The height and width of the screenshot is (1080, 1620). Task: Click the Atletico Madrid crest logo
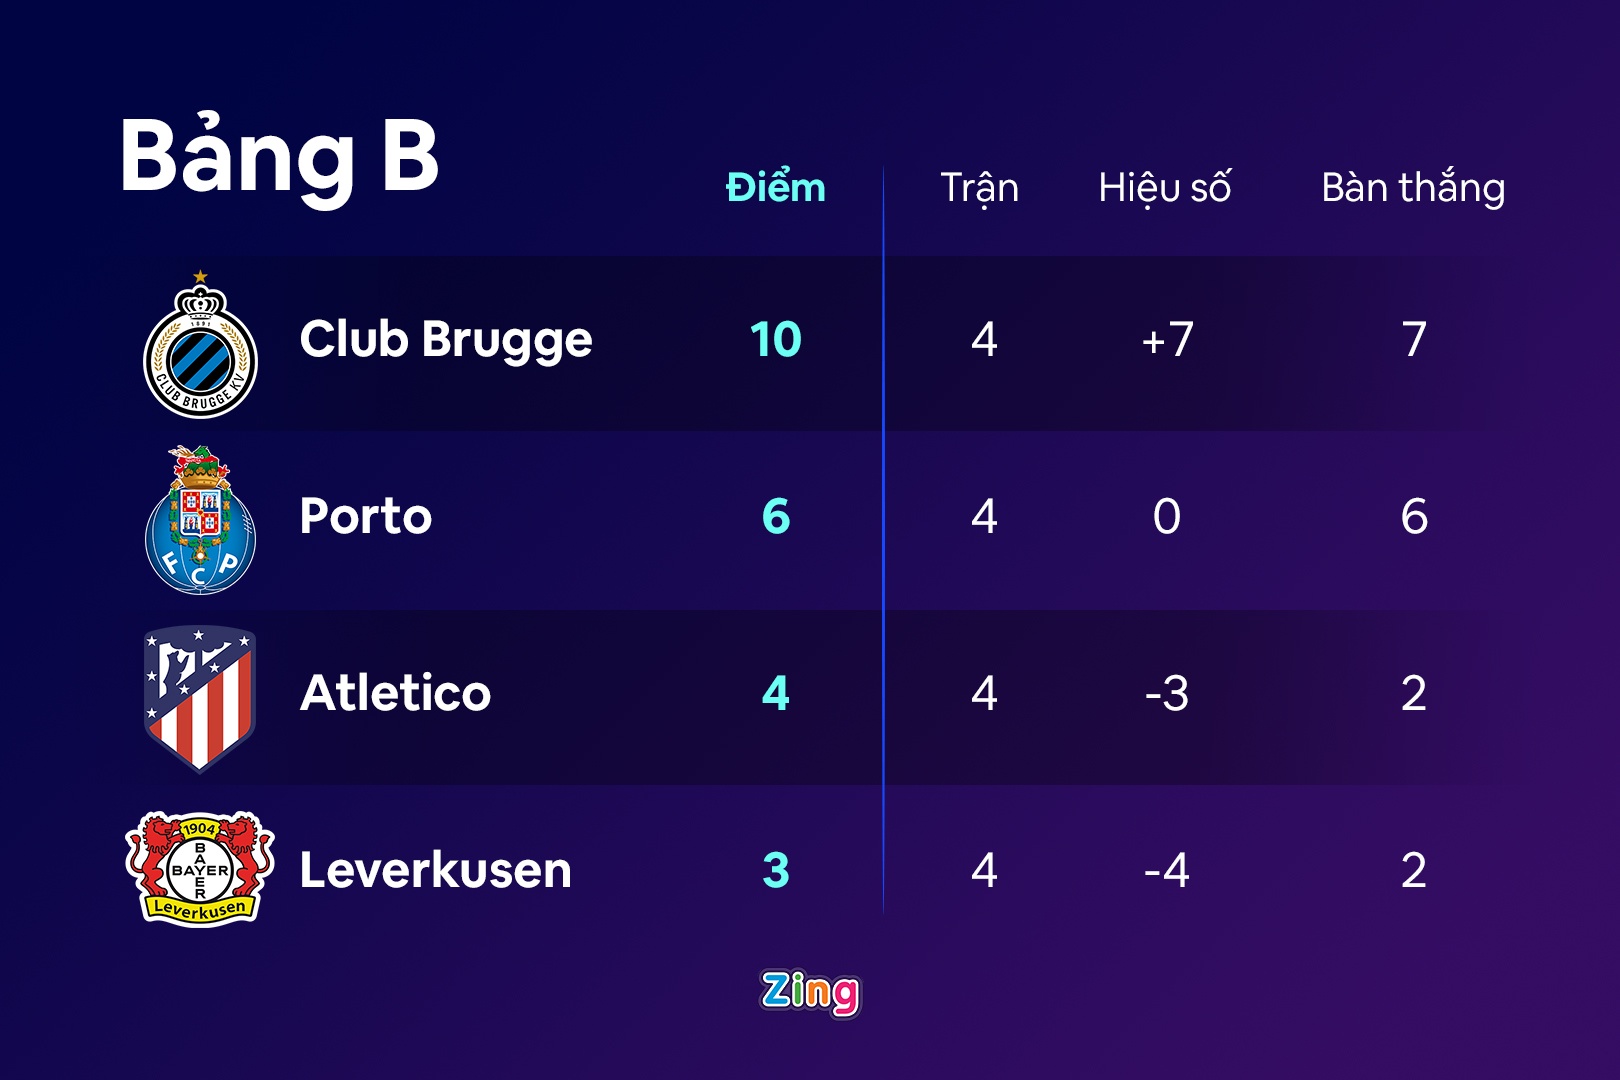tap(200, 698)
